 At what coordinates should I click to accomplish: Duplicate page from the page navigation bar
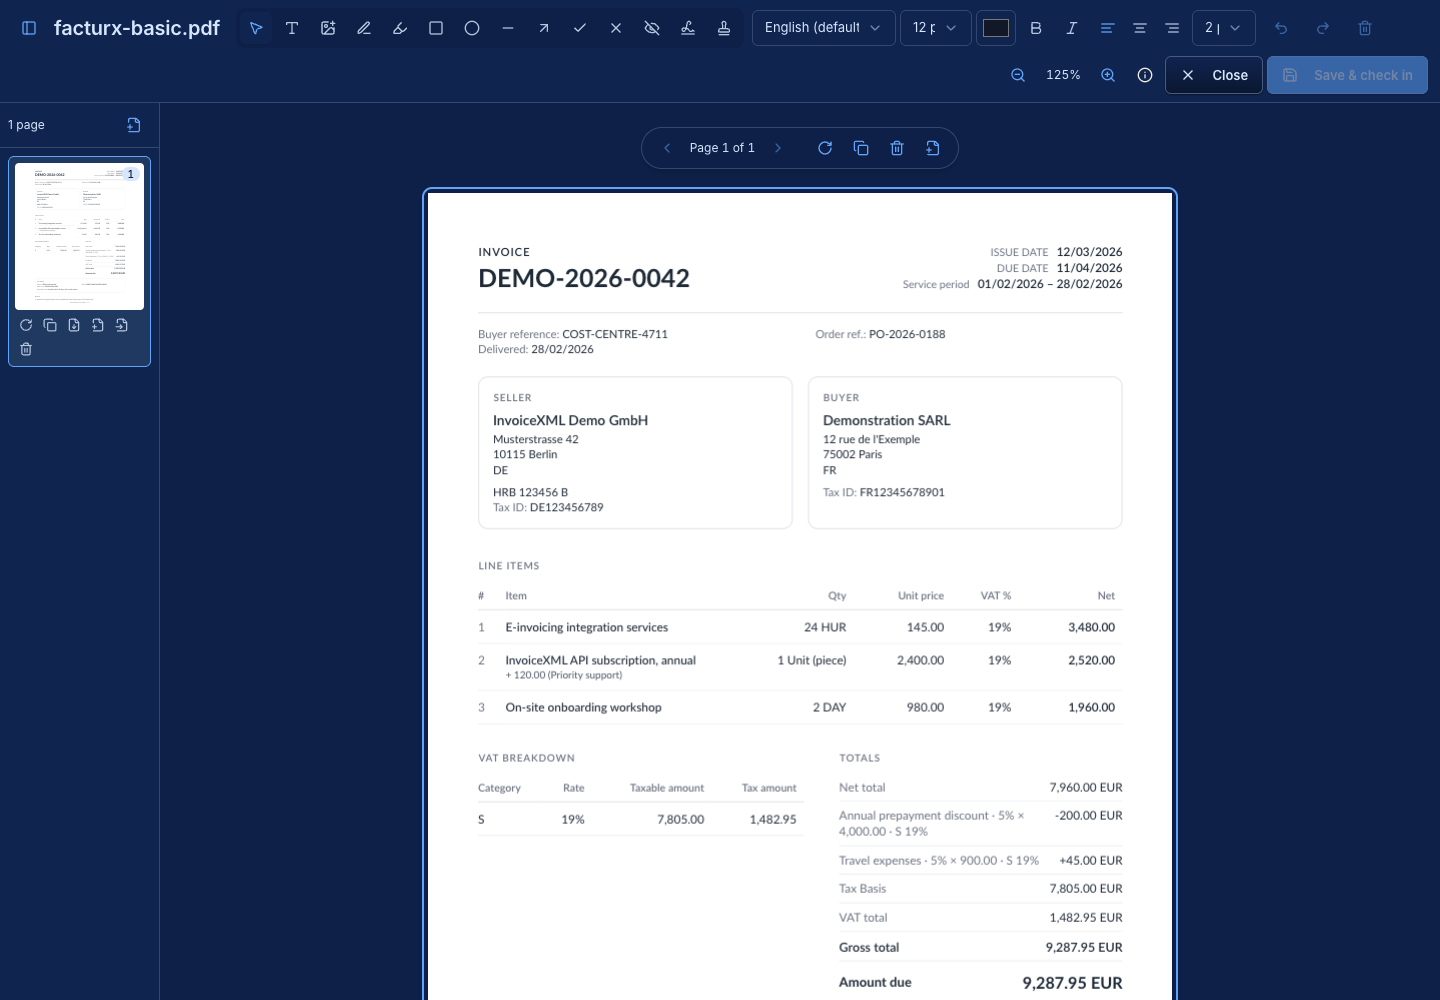click(861, 148)
